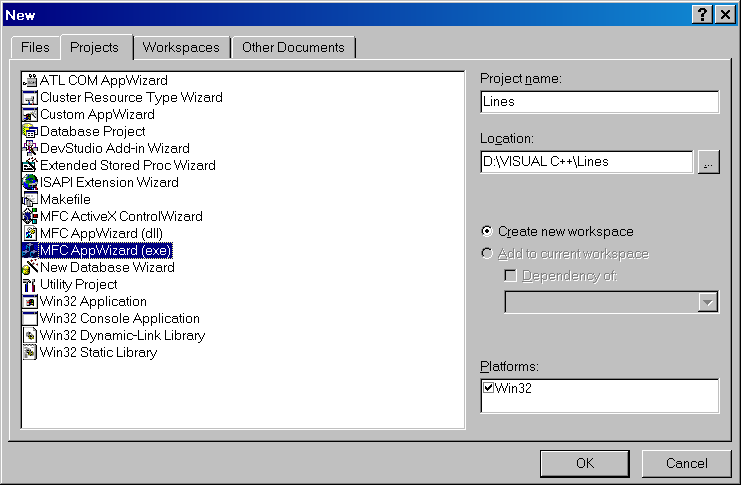Click the New Database Wizard icon
The width and height of the screenshot is (741, 485).
point(30,268)
